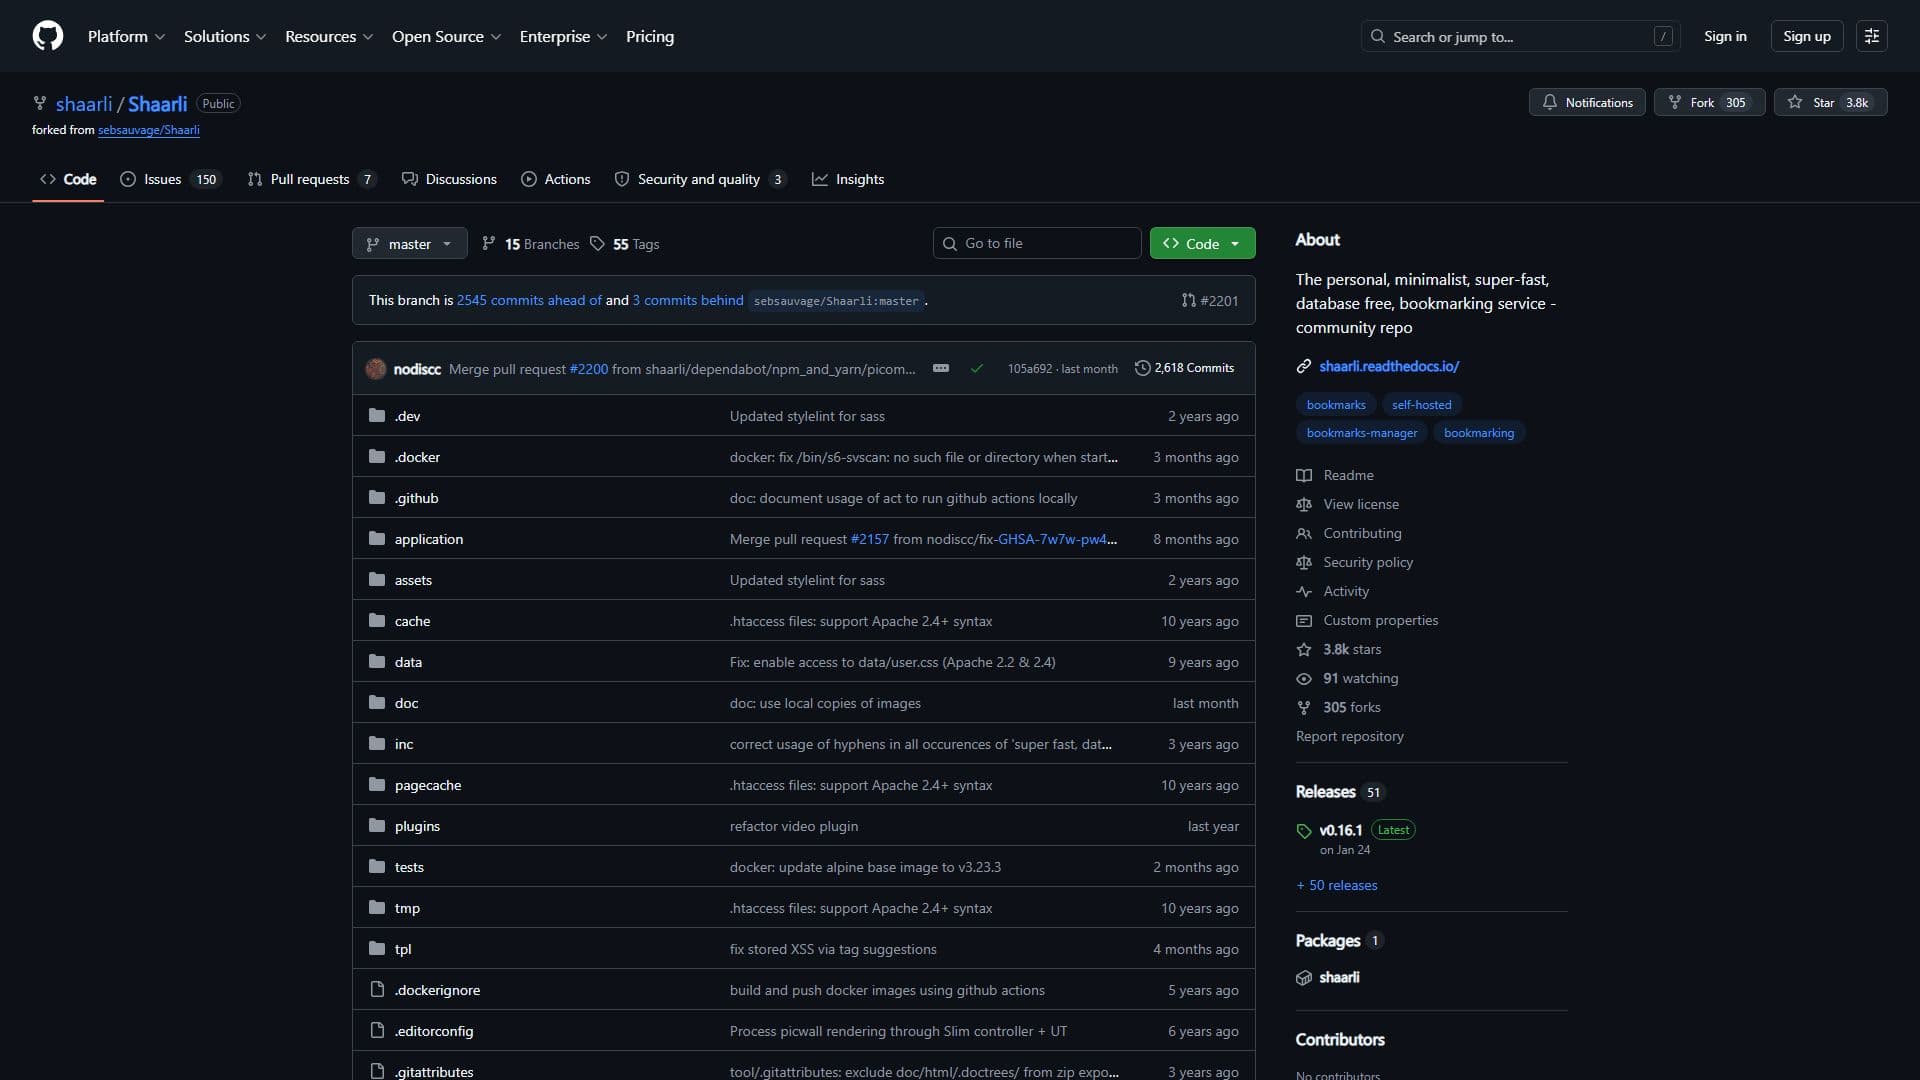Open the application folder
1920x1080 pixels.
pyautogui.click(x=429, y=539)
